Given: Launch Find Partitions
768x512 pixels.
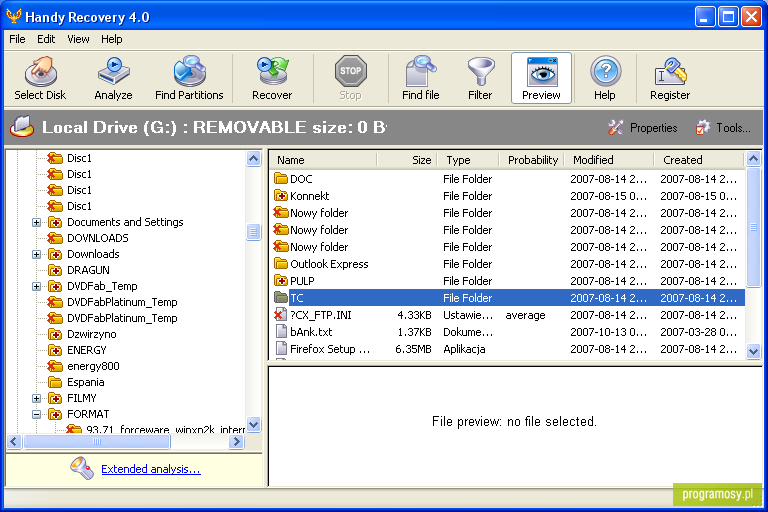Looking at the screenshot, I should point(189,78).
